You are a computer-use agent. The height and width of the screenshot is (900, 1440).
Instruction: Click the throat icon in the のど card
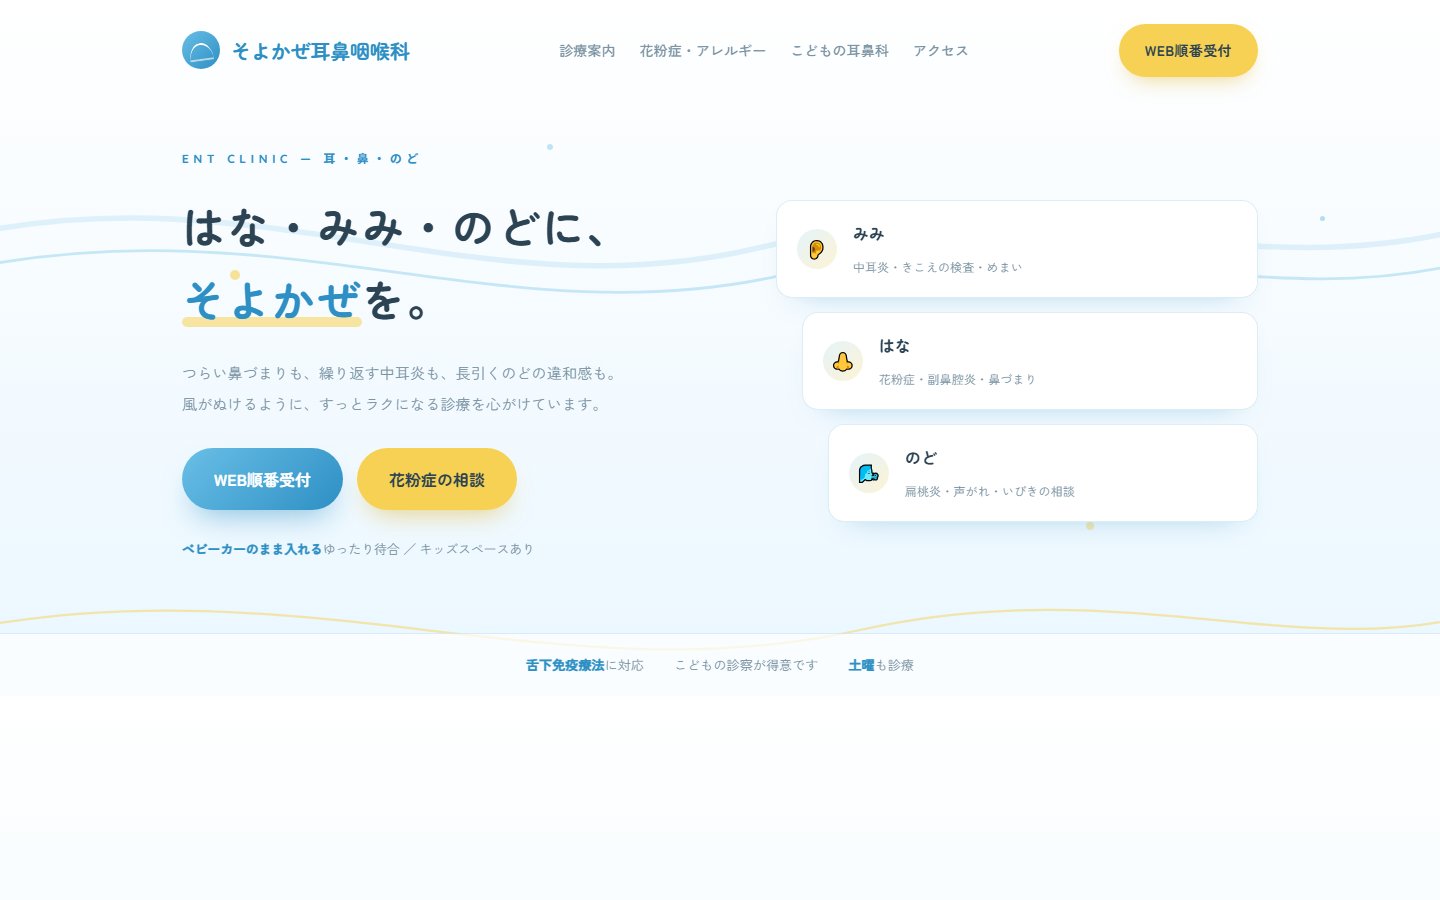(869, 473)
